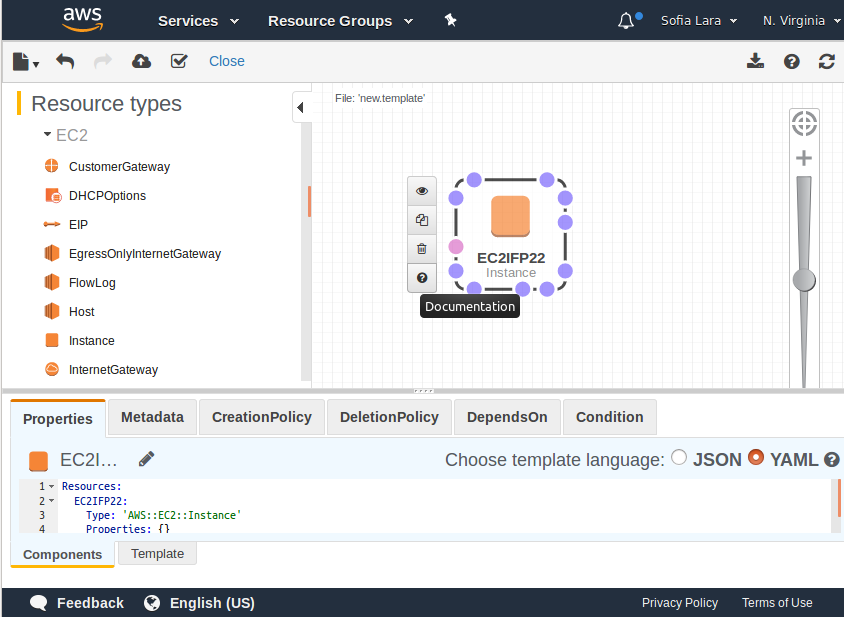
Task: Click the Close link in the toolbar
Action: pyautogui.click(x=226, y=61)
